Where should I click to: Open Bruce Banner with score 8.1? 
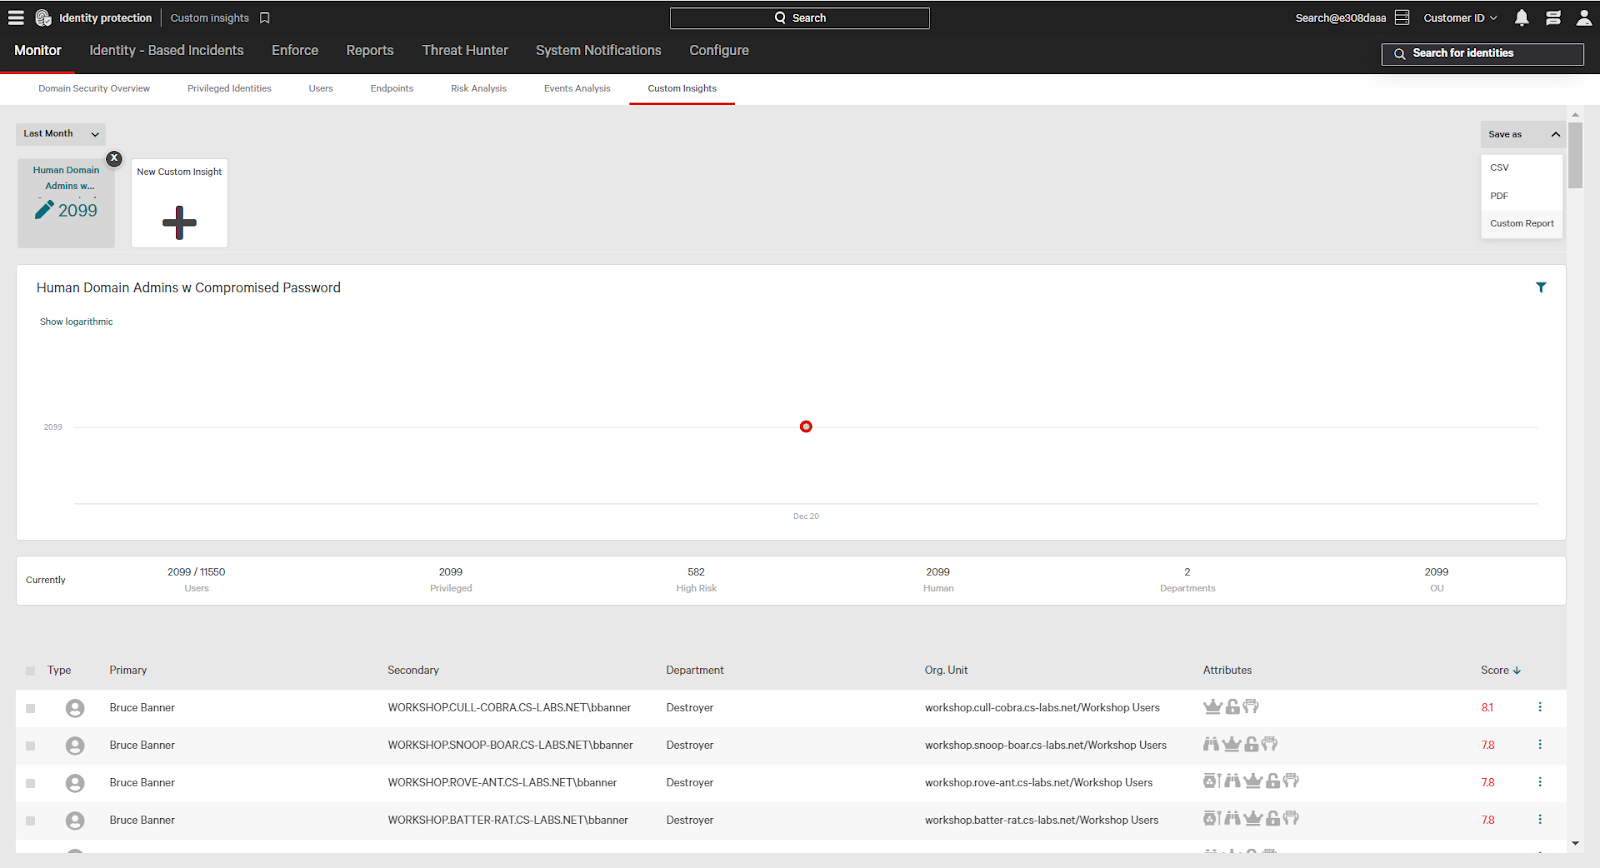pos(142,708)
